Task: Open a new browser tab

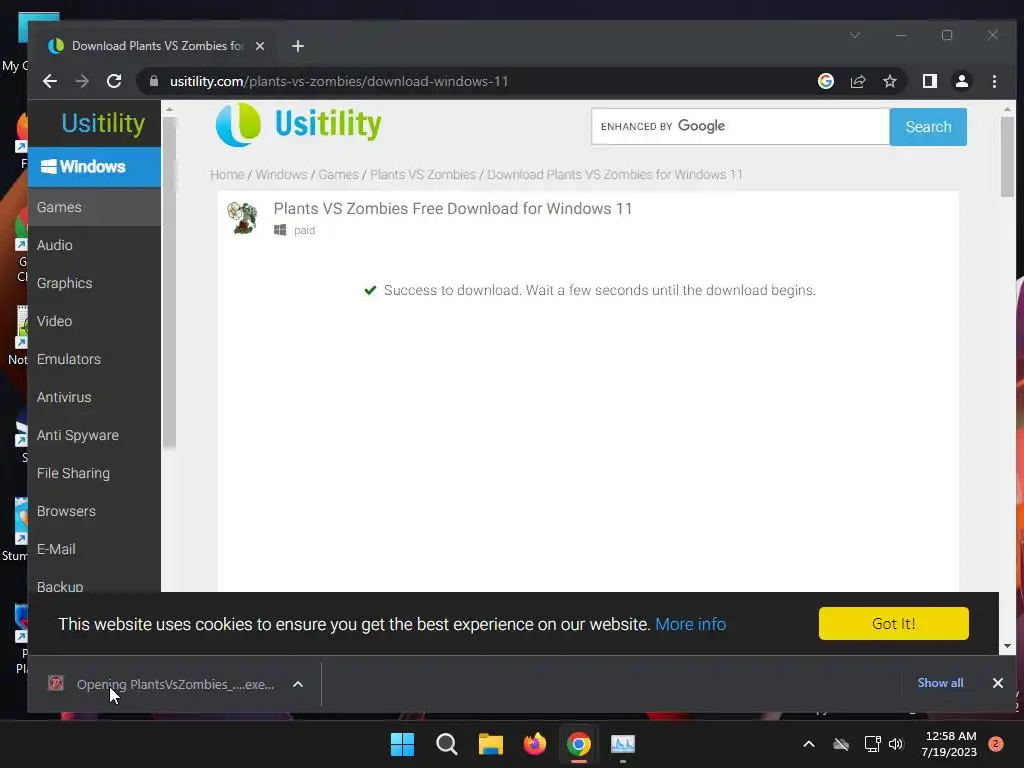Action: pos(298,46)
